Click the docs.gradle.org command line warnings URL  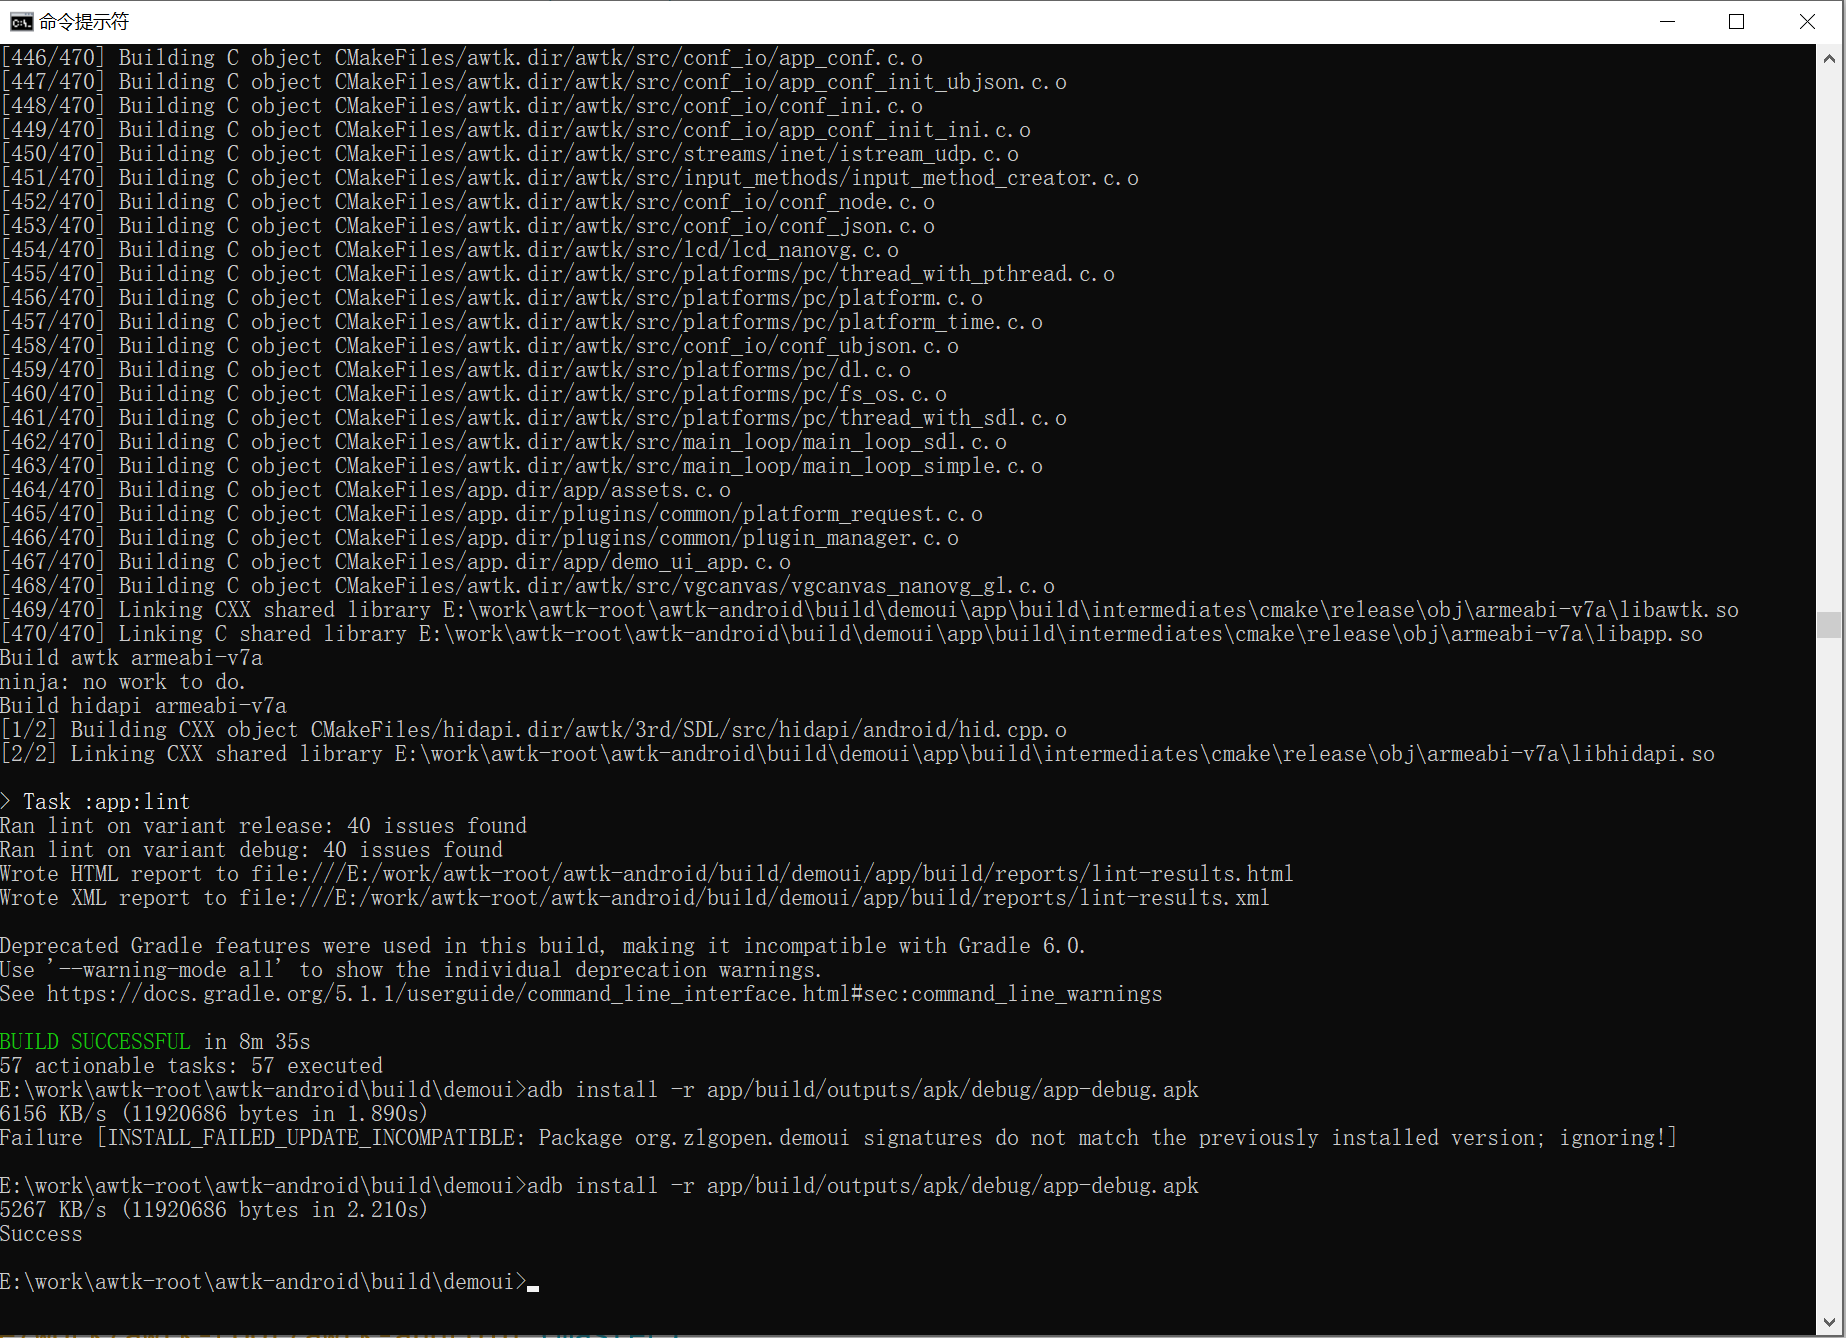tap(605, 994)
